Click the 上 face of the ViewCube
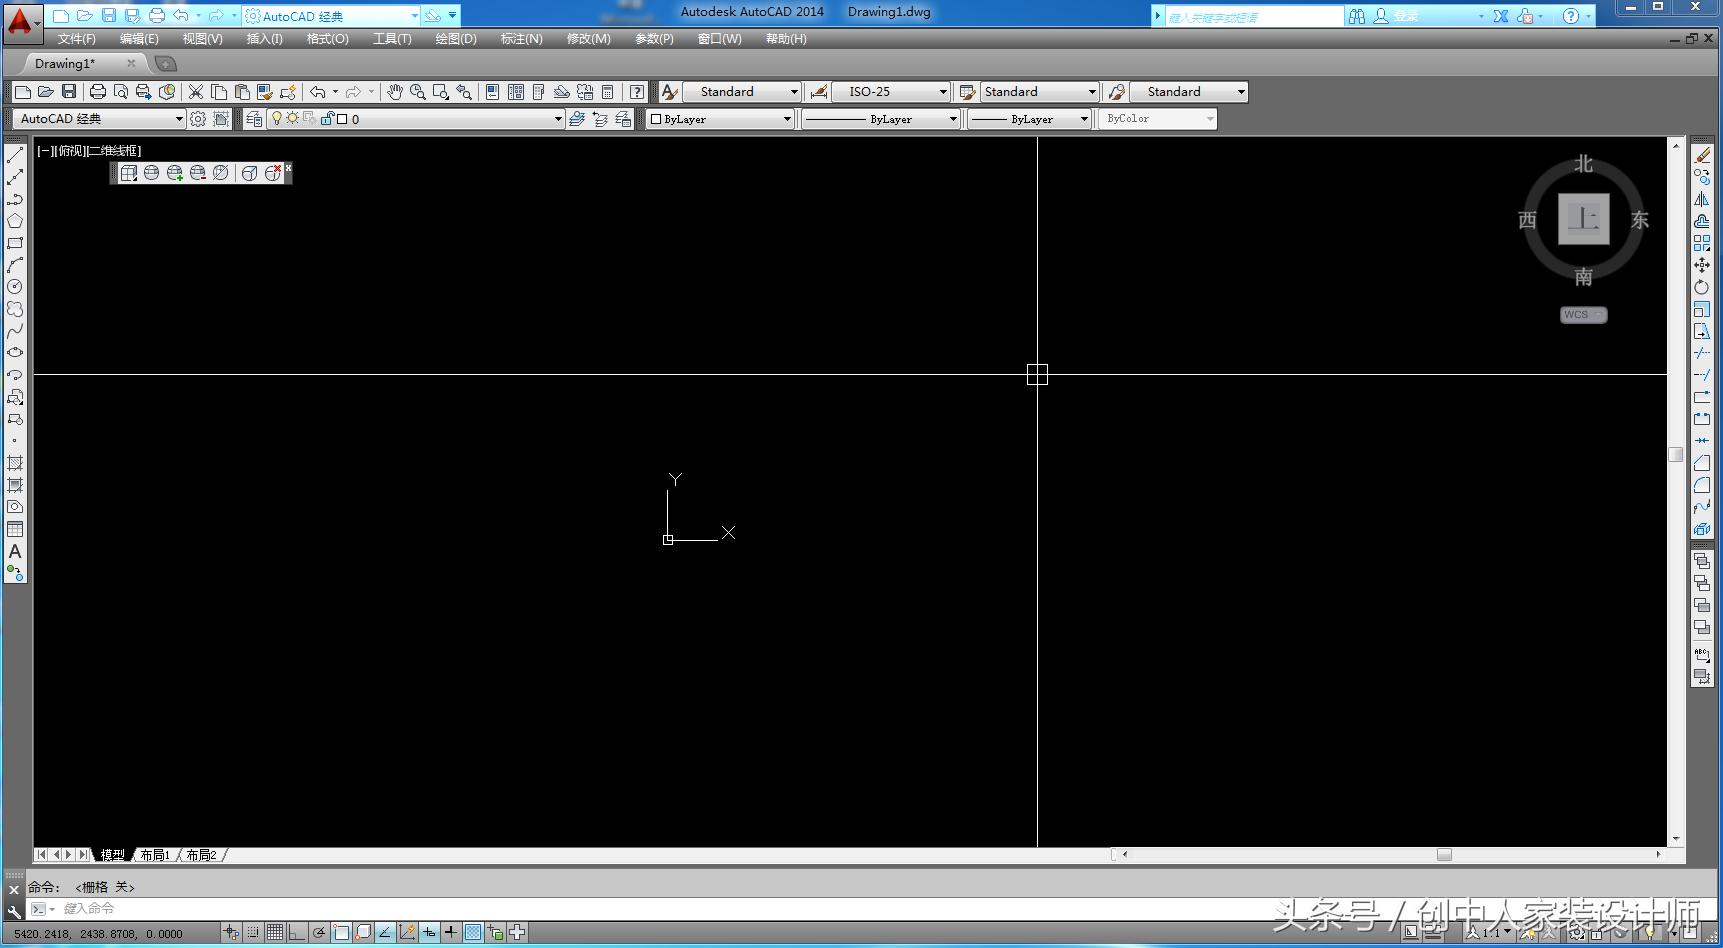Viewport: 1723px width, 948px height. click(x=1584, y=219)
